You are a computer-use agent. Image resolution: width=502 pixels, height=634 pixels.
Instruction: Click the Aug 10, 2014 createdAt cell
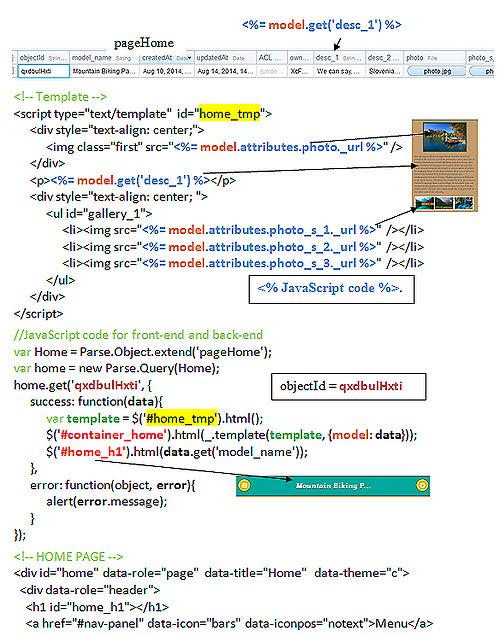pos(167,71)
